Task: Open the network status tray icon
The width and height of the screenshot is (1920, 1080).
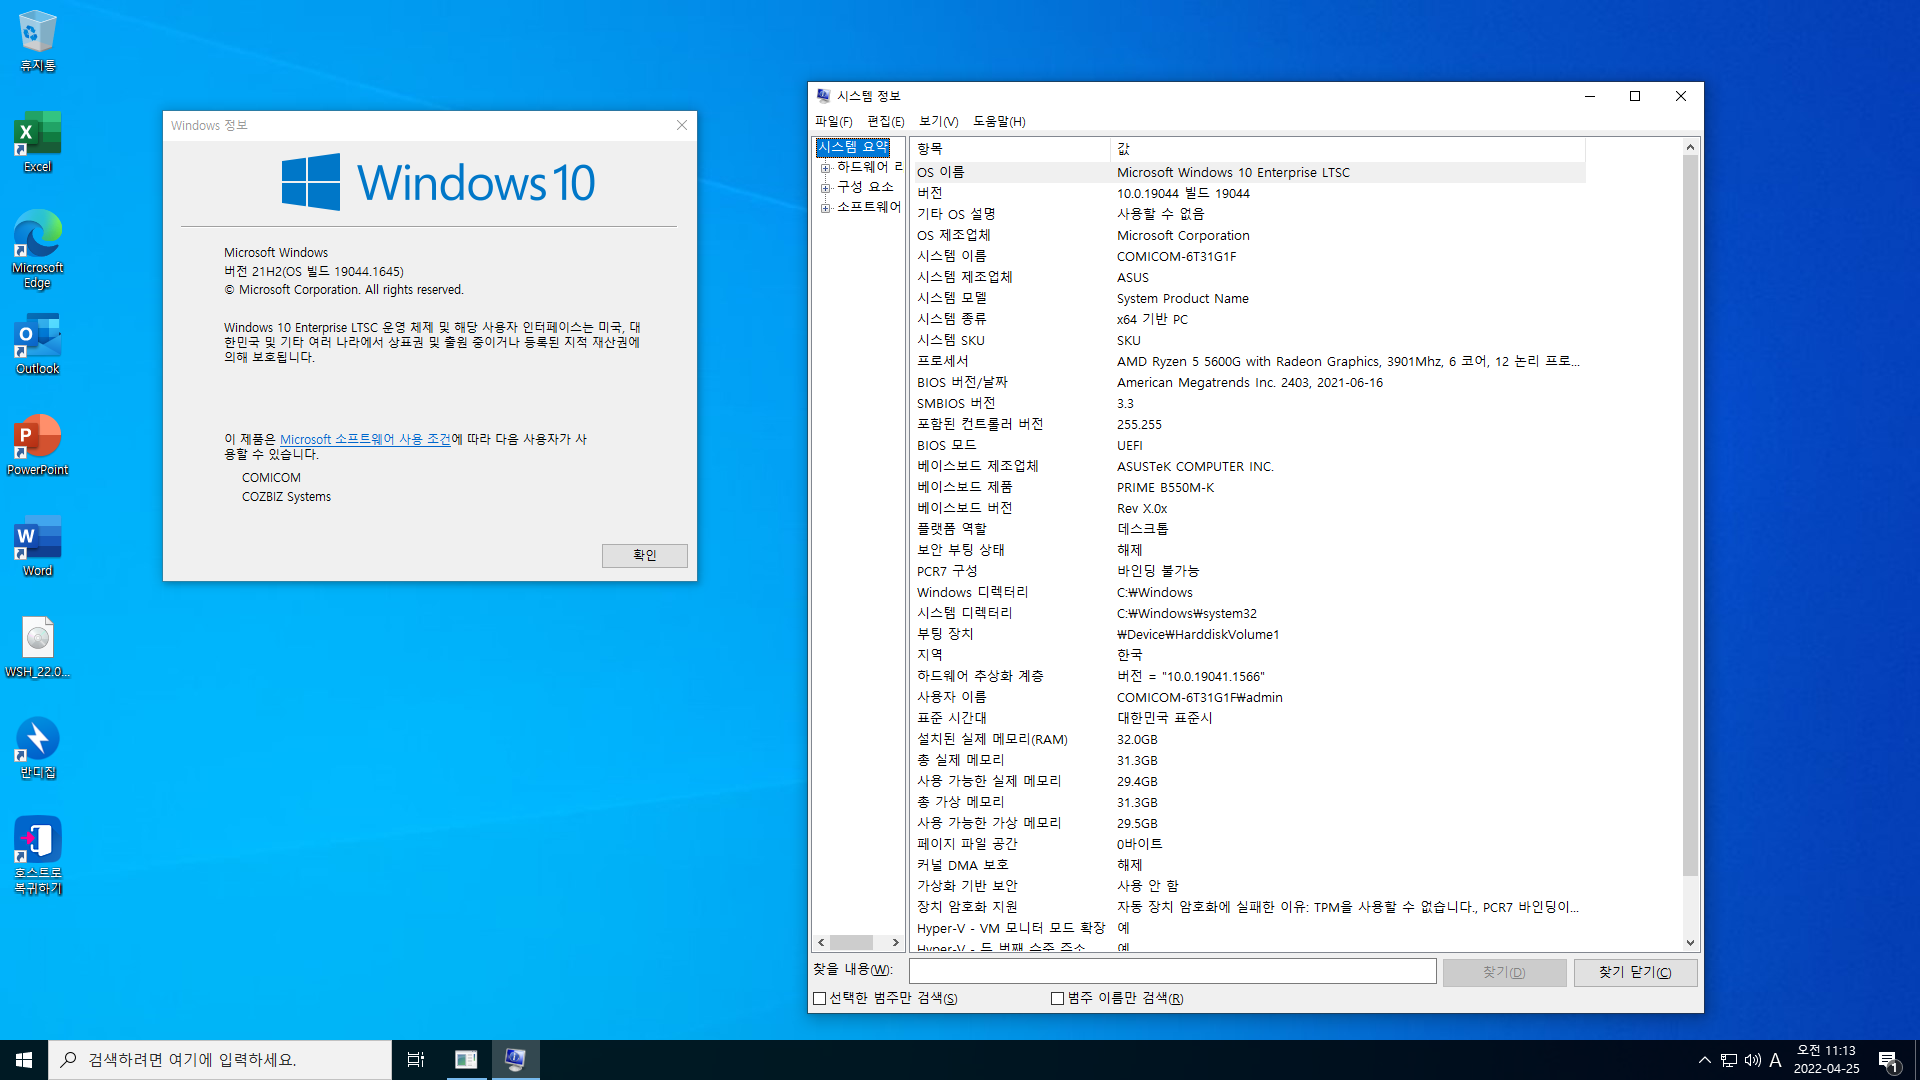Action: 1729,1060
